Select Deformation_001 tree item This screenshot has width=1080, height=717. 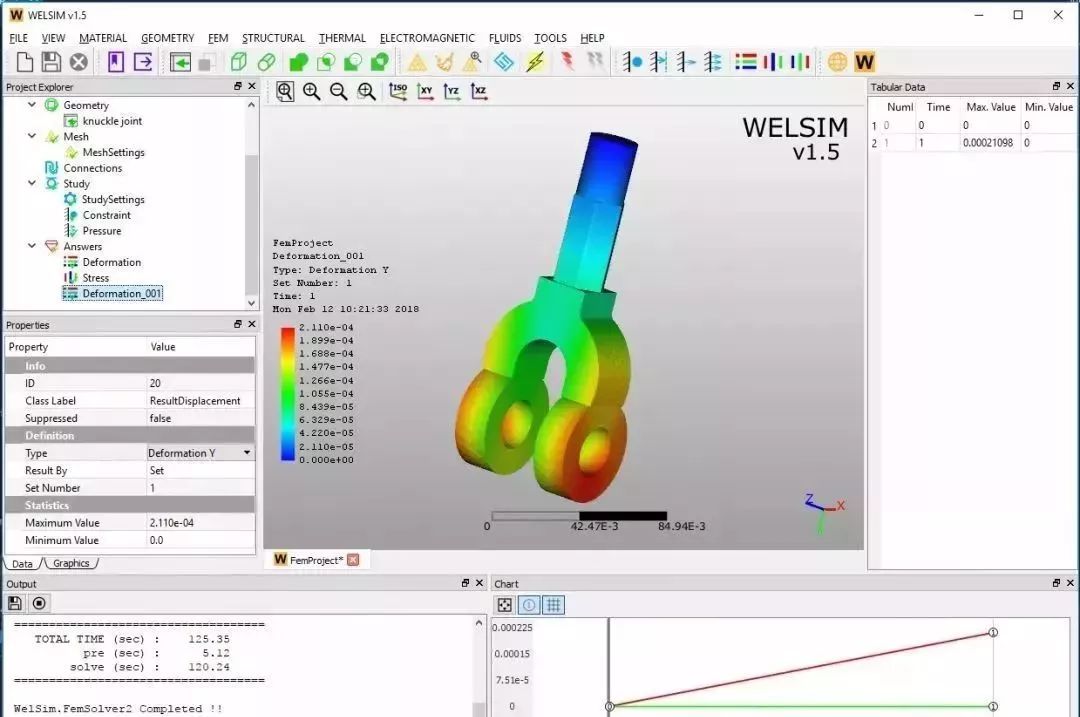122,293
